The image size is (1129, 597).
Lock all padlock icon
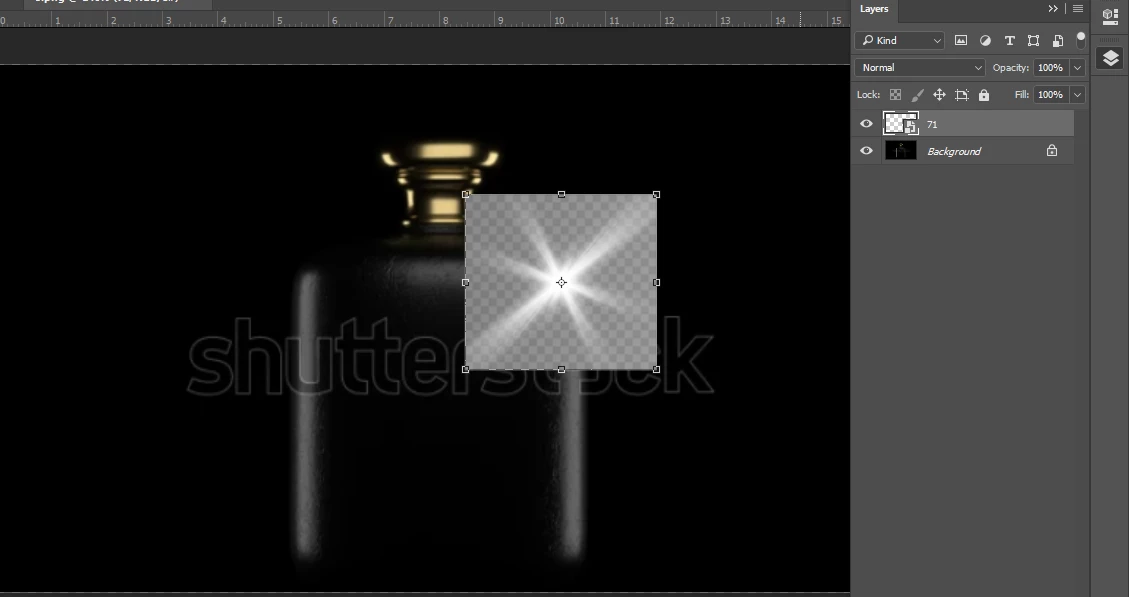984,94
